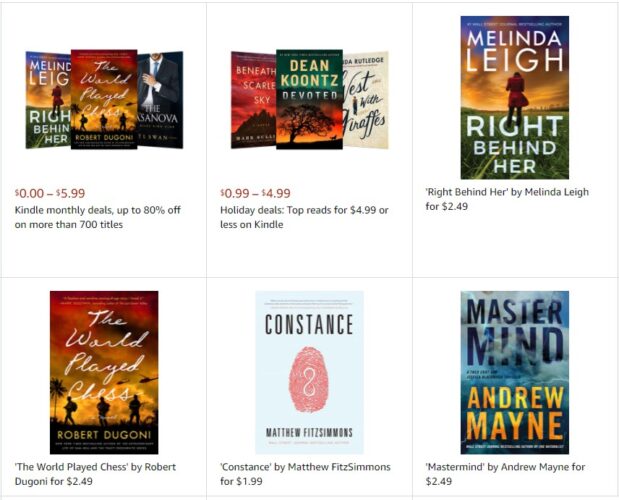The height and width of the screenshot is (500, 619).
Task: Open the Constance fingerprint book cover
Action: (x=309, y=372)
